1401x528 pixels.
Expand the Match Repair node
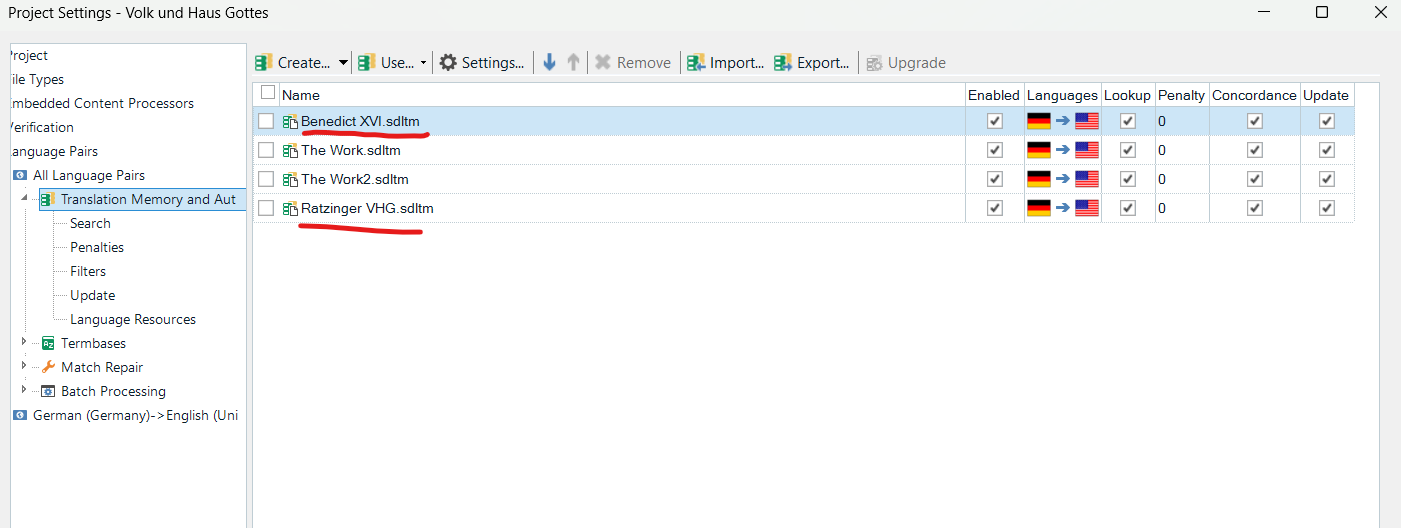[24, 366]
